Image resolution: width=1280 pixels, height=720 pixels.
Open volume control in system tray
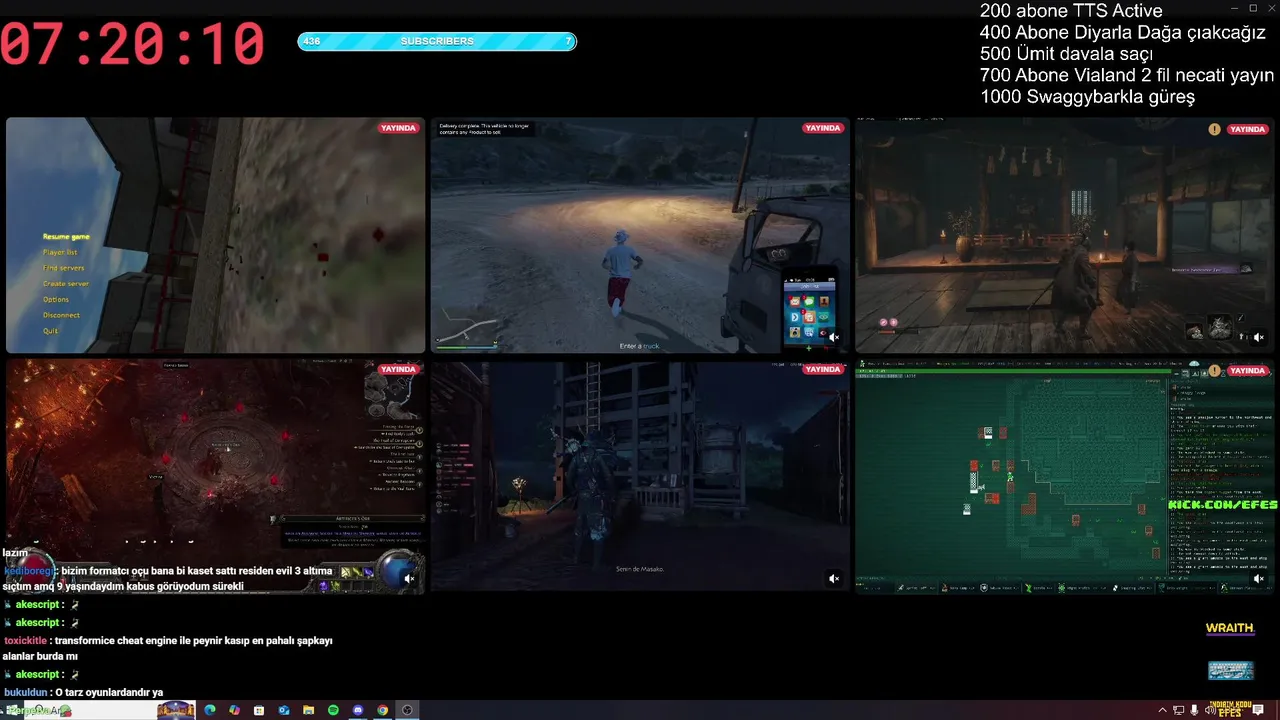pyautogui.click(x=1209, y=710)
